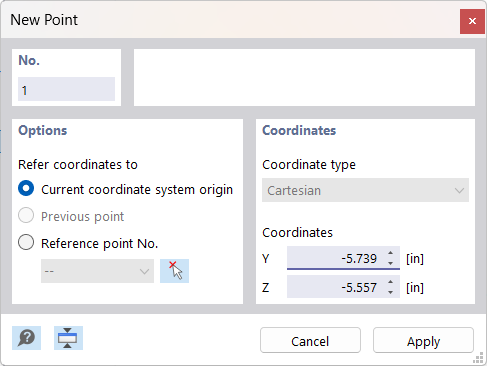Increase the Y coordinate with up arrow
Viewport: 487px width, 366px height.
point(390,253)
